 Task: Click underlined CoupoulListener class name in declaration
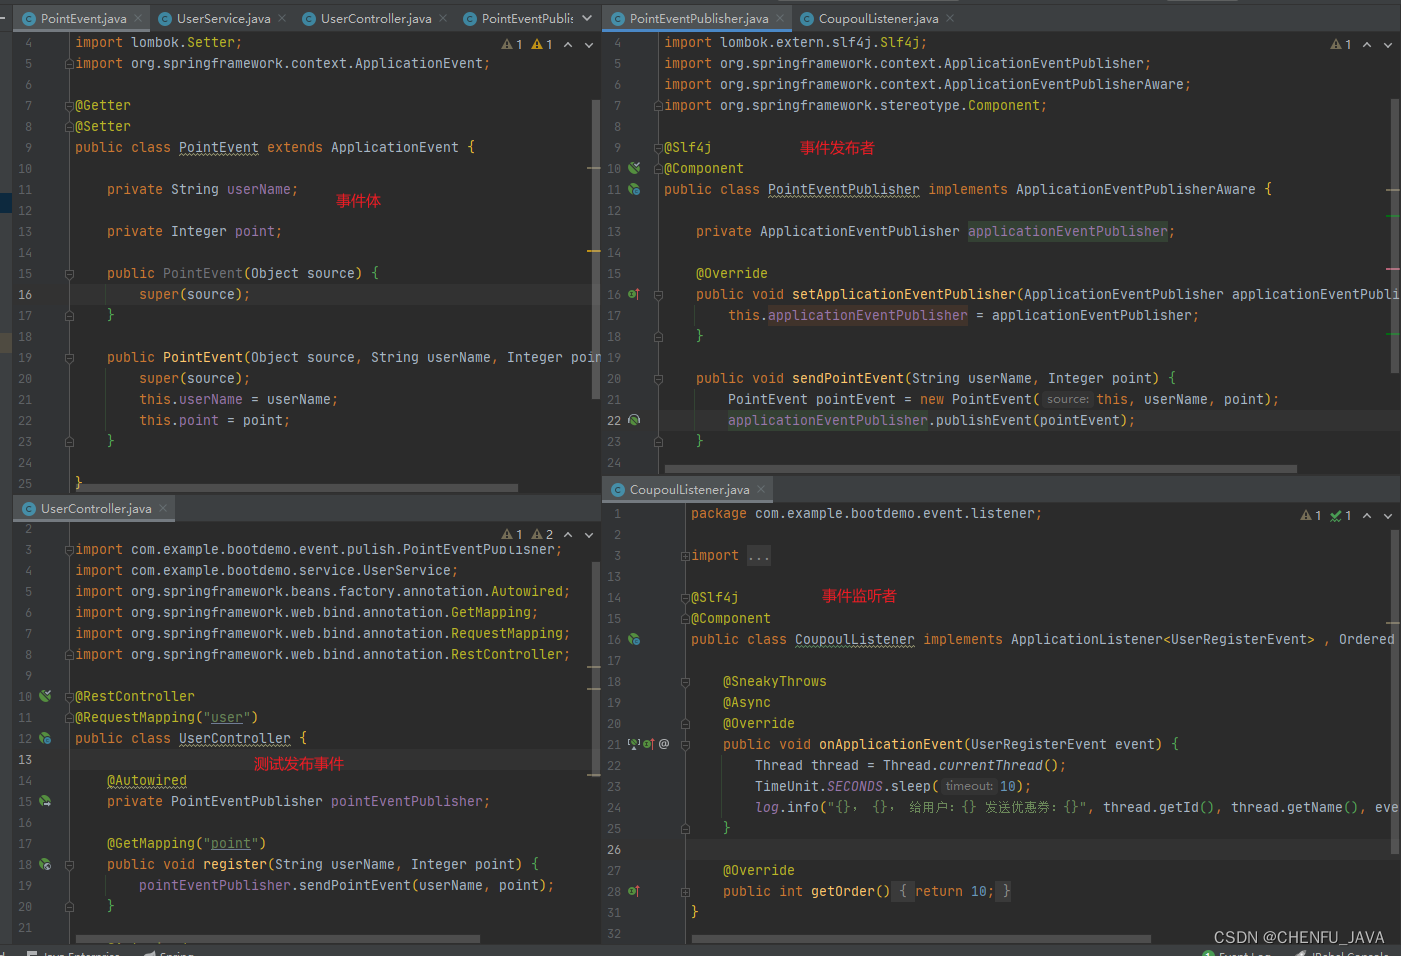coord(855,639)
